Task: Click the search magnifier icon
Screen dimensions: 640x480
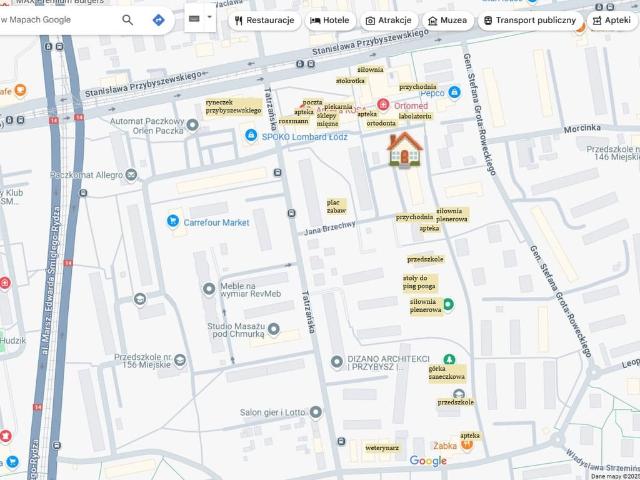Action: pyautogui.click(x=127, y=20)
